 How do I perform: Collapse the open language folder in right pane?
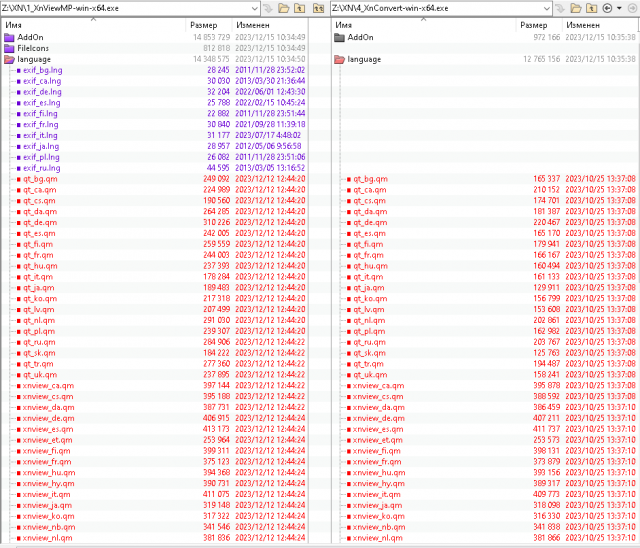pos(340,60)
